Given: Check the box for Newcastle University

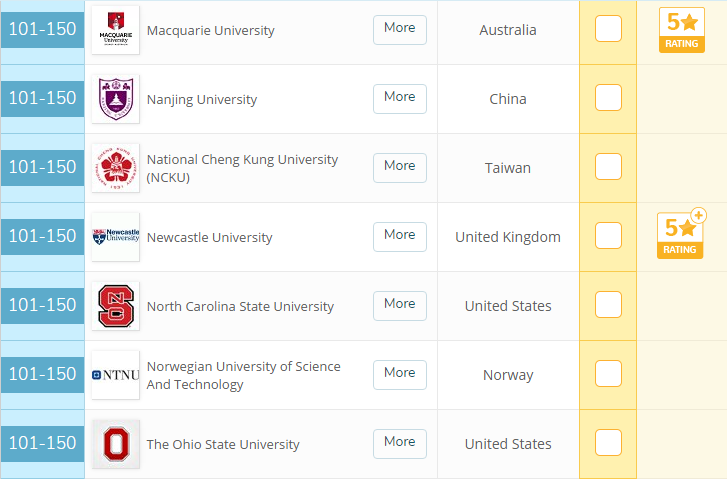Looking at the screenshot, I should [608, 236].
